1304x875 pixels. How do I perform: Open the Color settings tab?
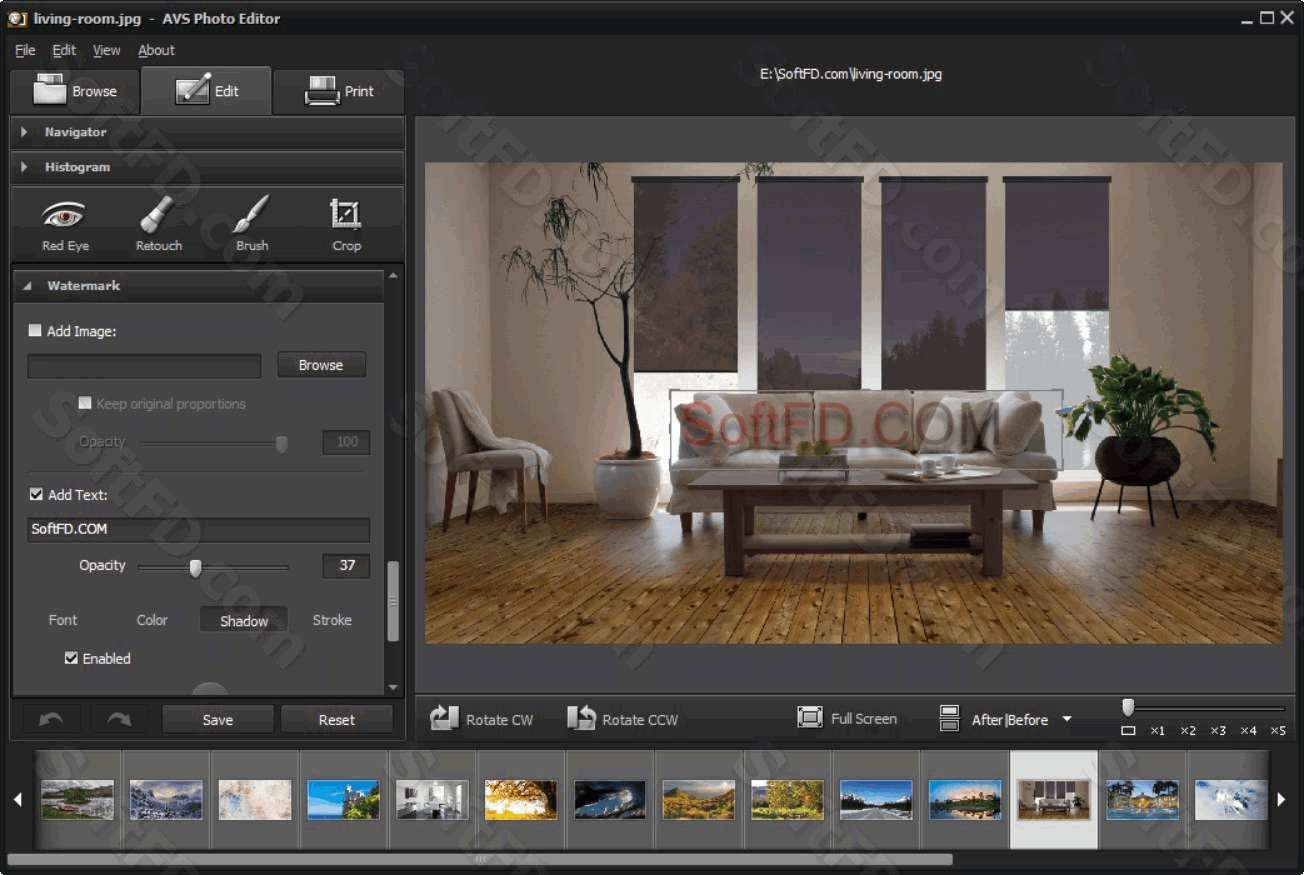pyautogui.click(x=152, y=620)
